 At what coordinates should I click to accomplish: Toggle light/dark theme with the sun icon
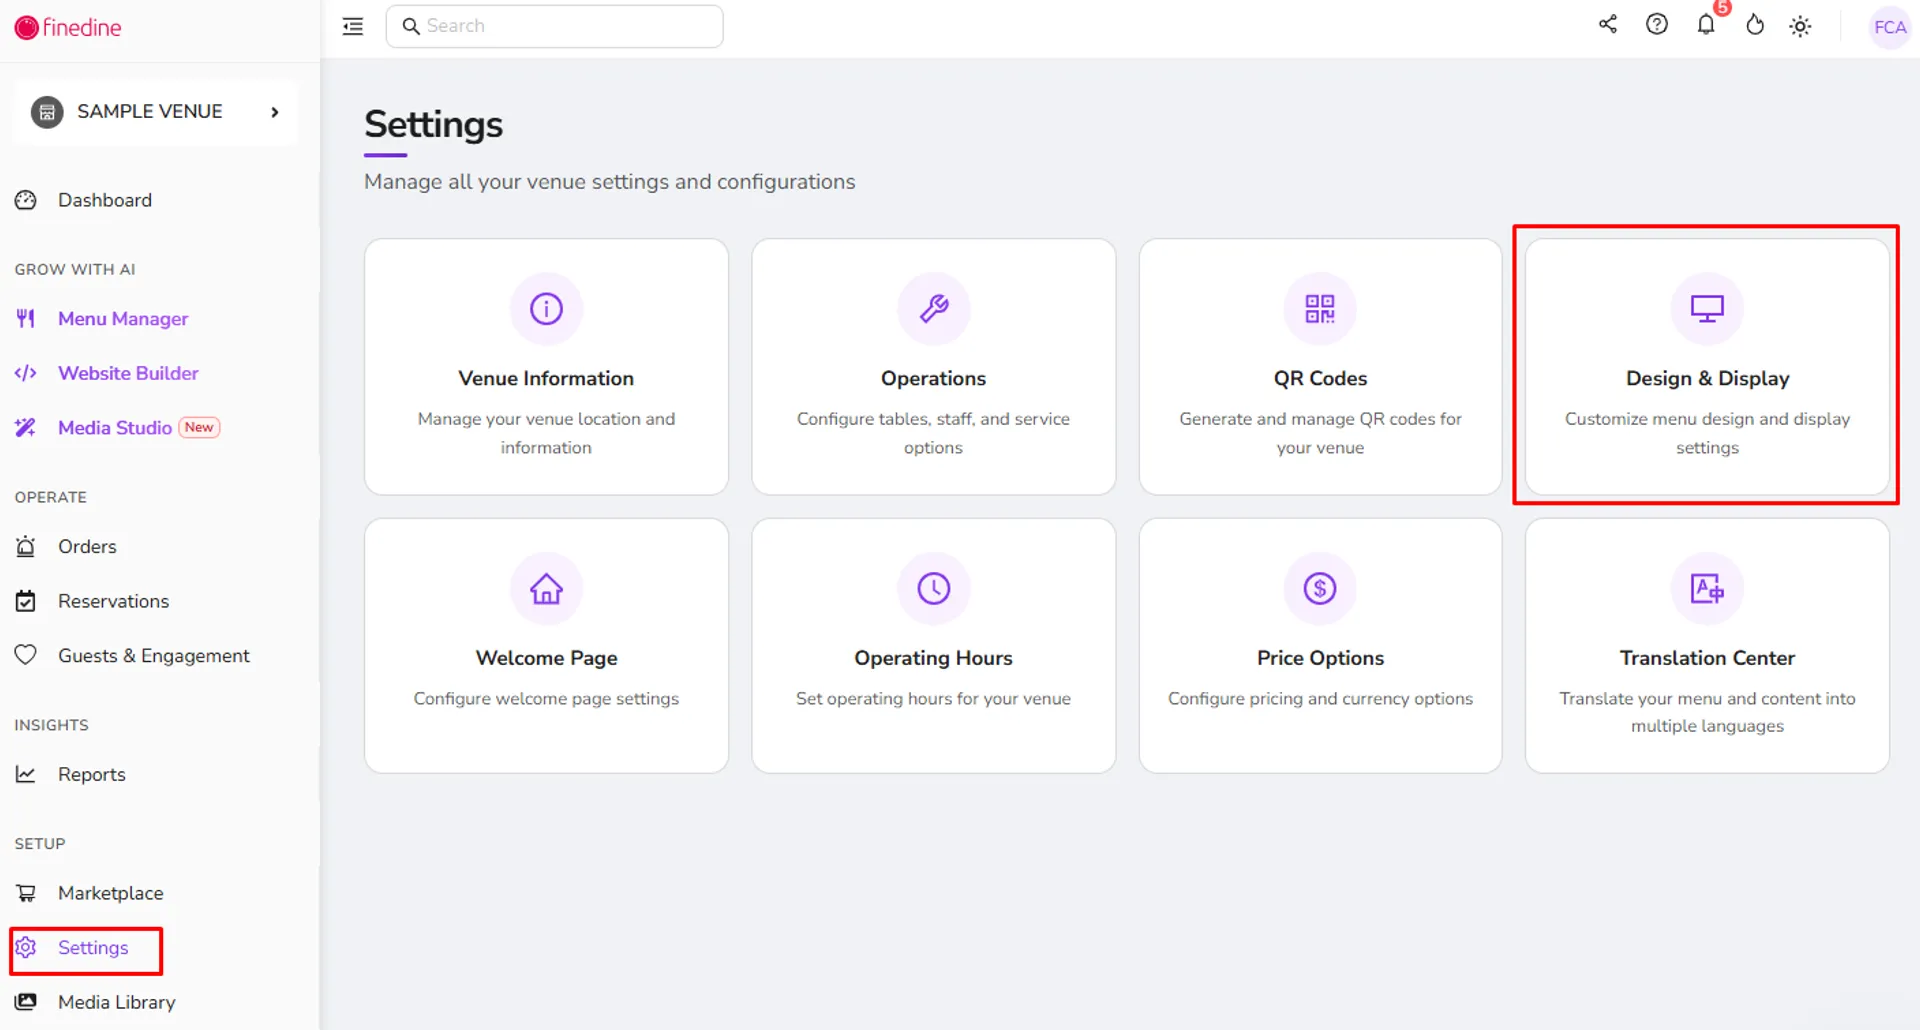1800,27
